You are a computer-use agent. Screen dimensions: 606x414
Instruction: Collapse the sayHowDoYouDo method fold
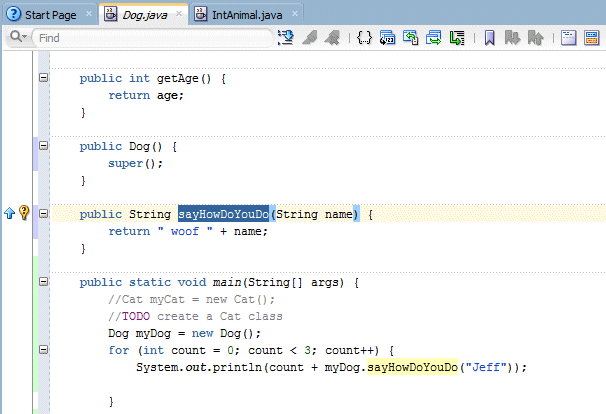(44, 214)
